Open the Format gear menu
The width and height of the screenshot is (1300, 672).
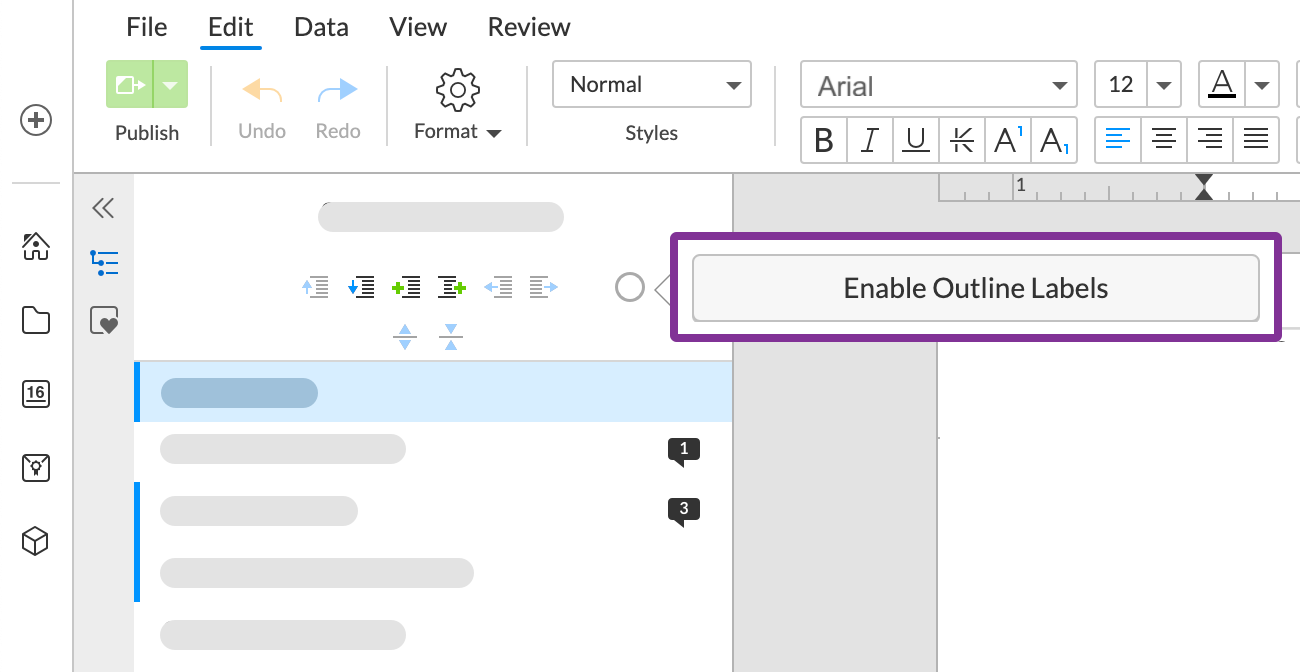coord(457,92)
